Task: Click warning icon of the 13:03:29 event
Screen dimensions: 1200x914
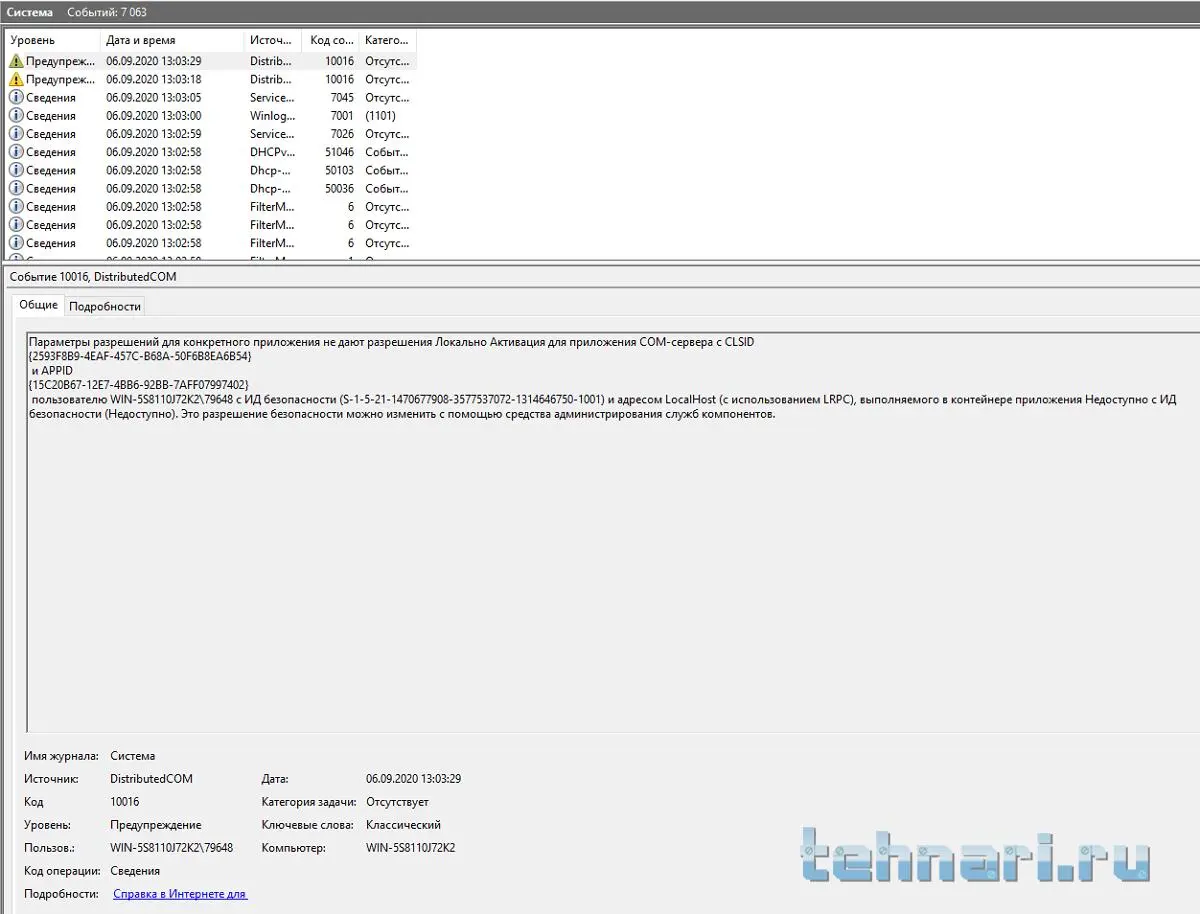Action: tap(15, 61)
